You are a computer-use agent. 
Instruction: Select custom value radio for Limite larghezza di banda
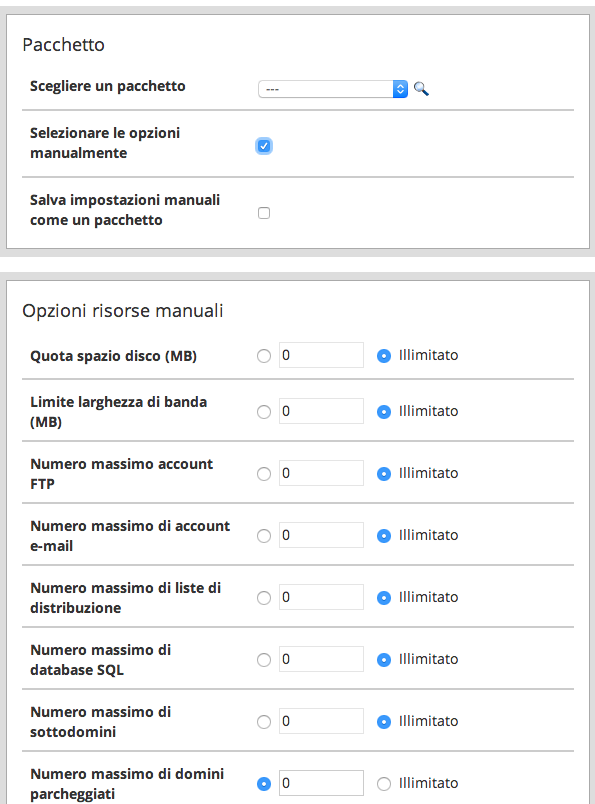coord(264,412)
